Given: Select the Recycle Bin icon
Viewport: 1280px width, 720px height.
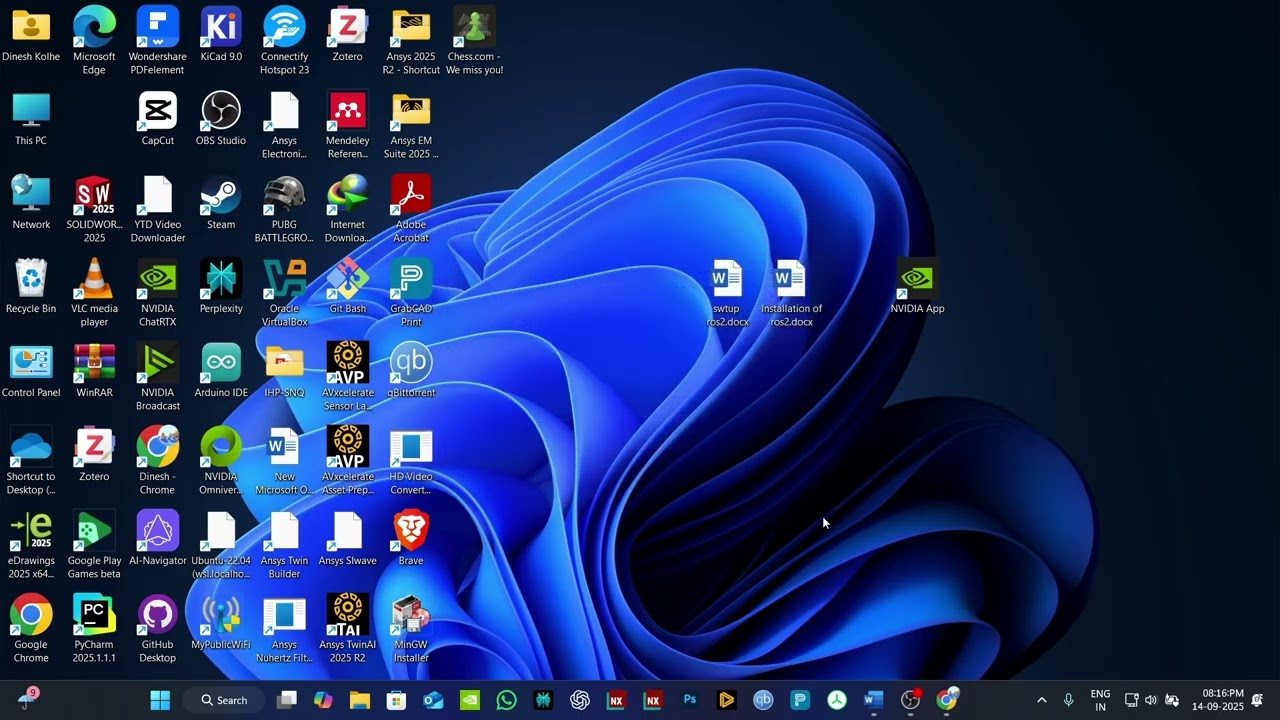Looking at the screenshot, I should [x=31, y=288].
